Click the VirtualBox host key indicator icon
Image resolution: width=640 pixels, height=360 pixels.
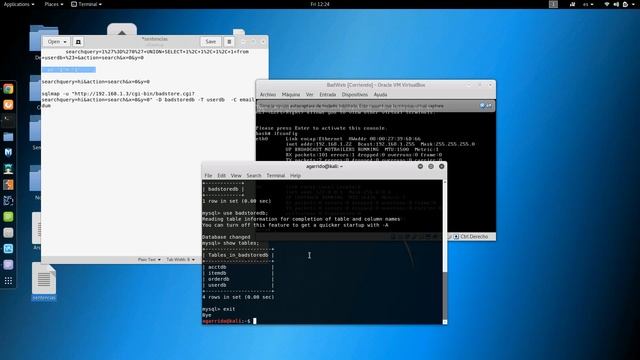[x=456, y=236]
